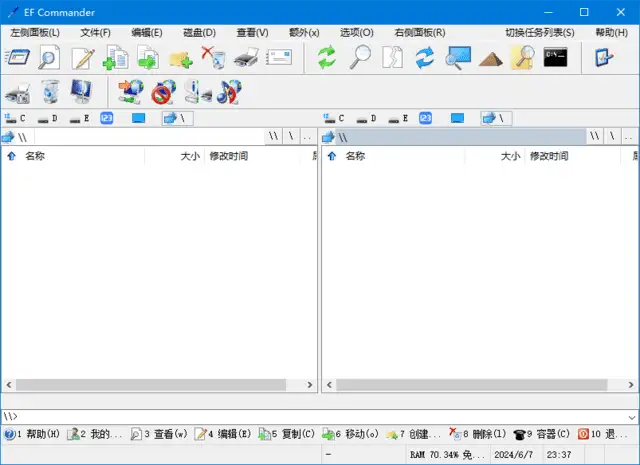Image resolution: width=640 pixels, height=465 pixels.
Task: Open the 选项(O) menu
Action: [x=356, y=32]
